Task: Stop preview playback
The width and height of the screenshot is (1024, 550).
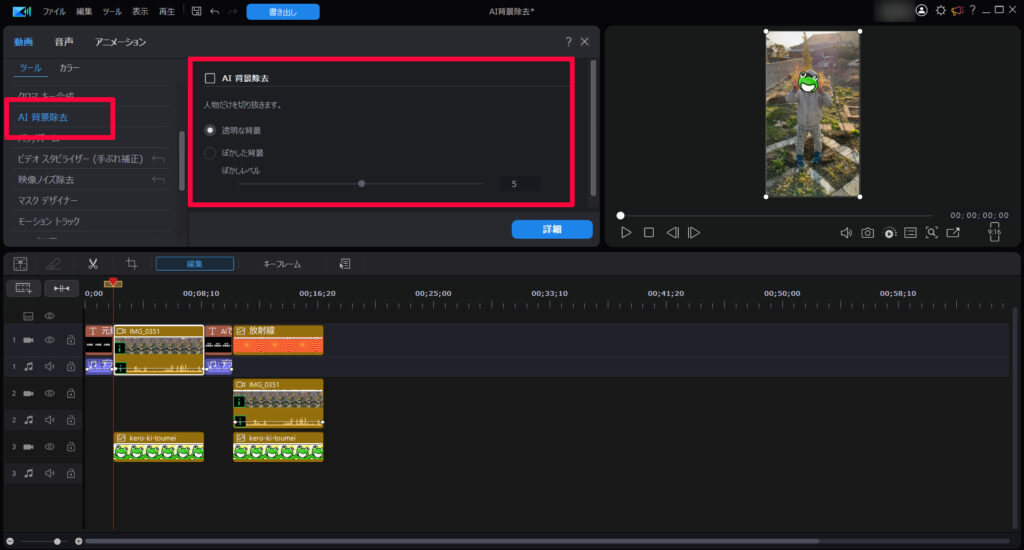Action: [648, 233]
